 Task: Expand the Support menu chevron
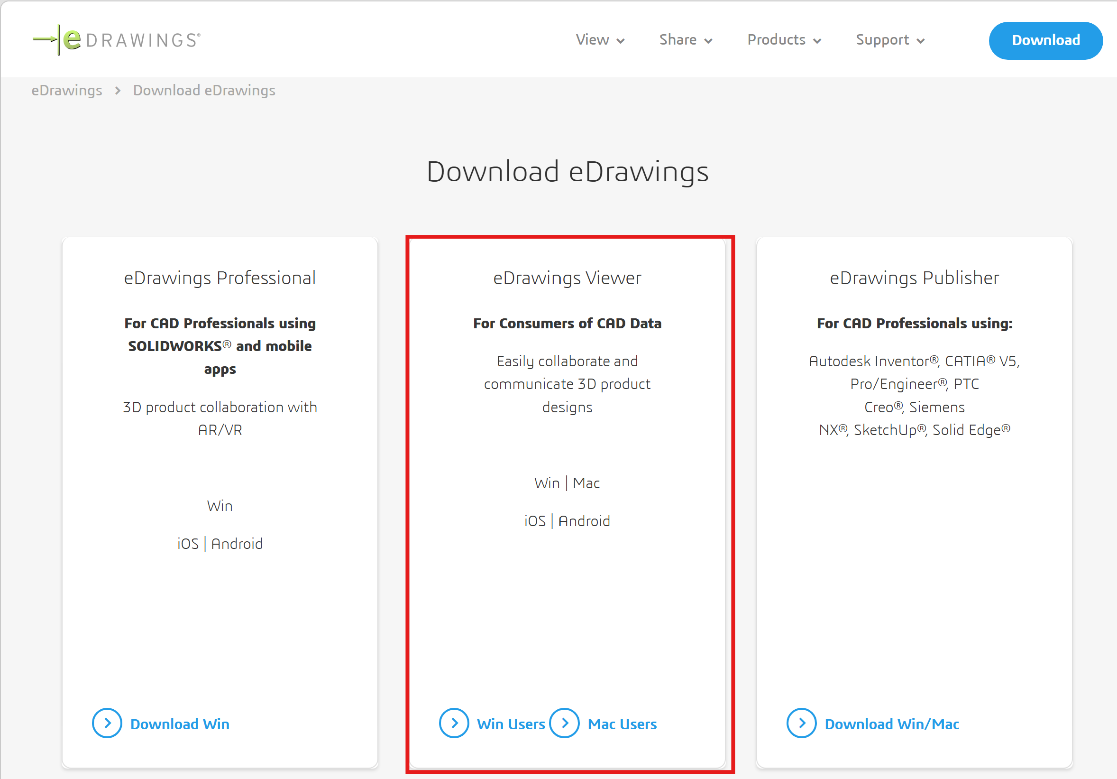point(920,41)
